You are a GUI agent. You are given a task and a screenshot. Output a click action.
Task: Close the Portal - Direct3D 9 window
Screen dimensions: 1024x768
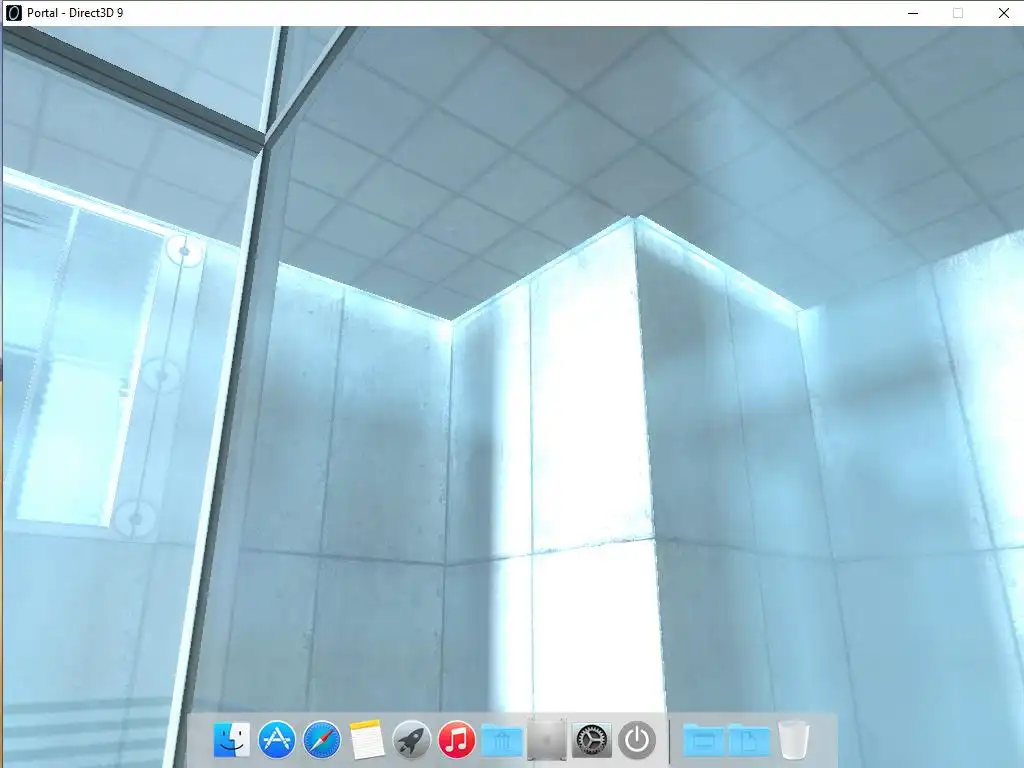[x=1003, y=13]
